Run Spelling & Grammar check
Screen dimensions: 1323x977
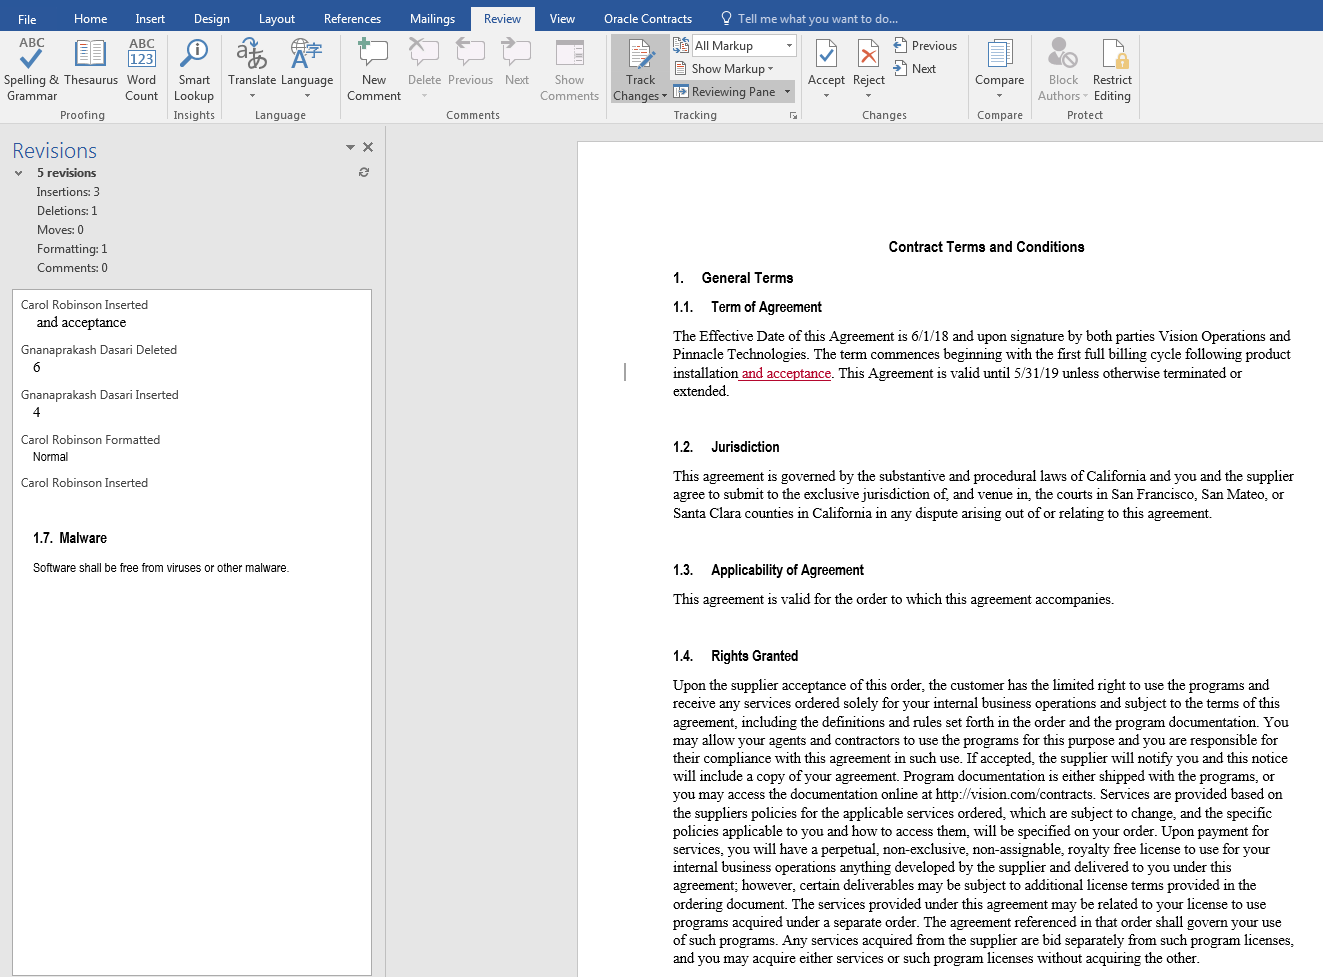pyautogui.click(x=31, y=69)
